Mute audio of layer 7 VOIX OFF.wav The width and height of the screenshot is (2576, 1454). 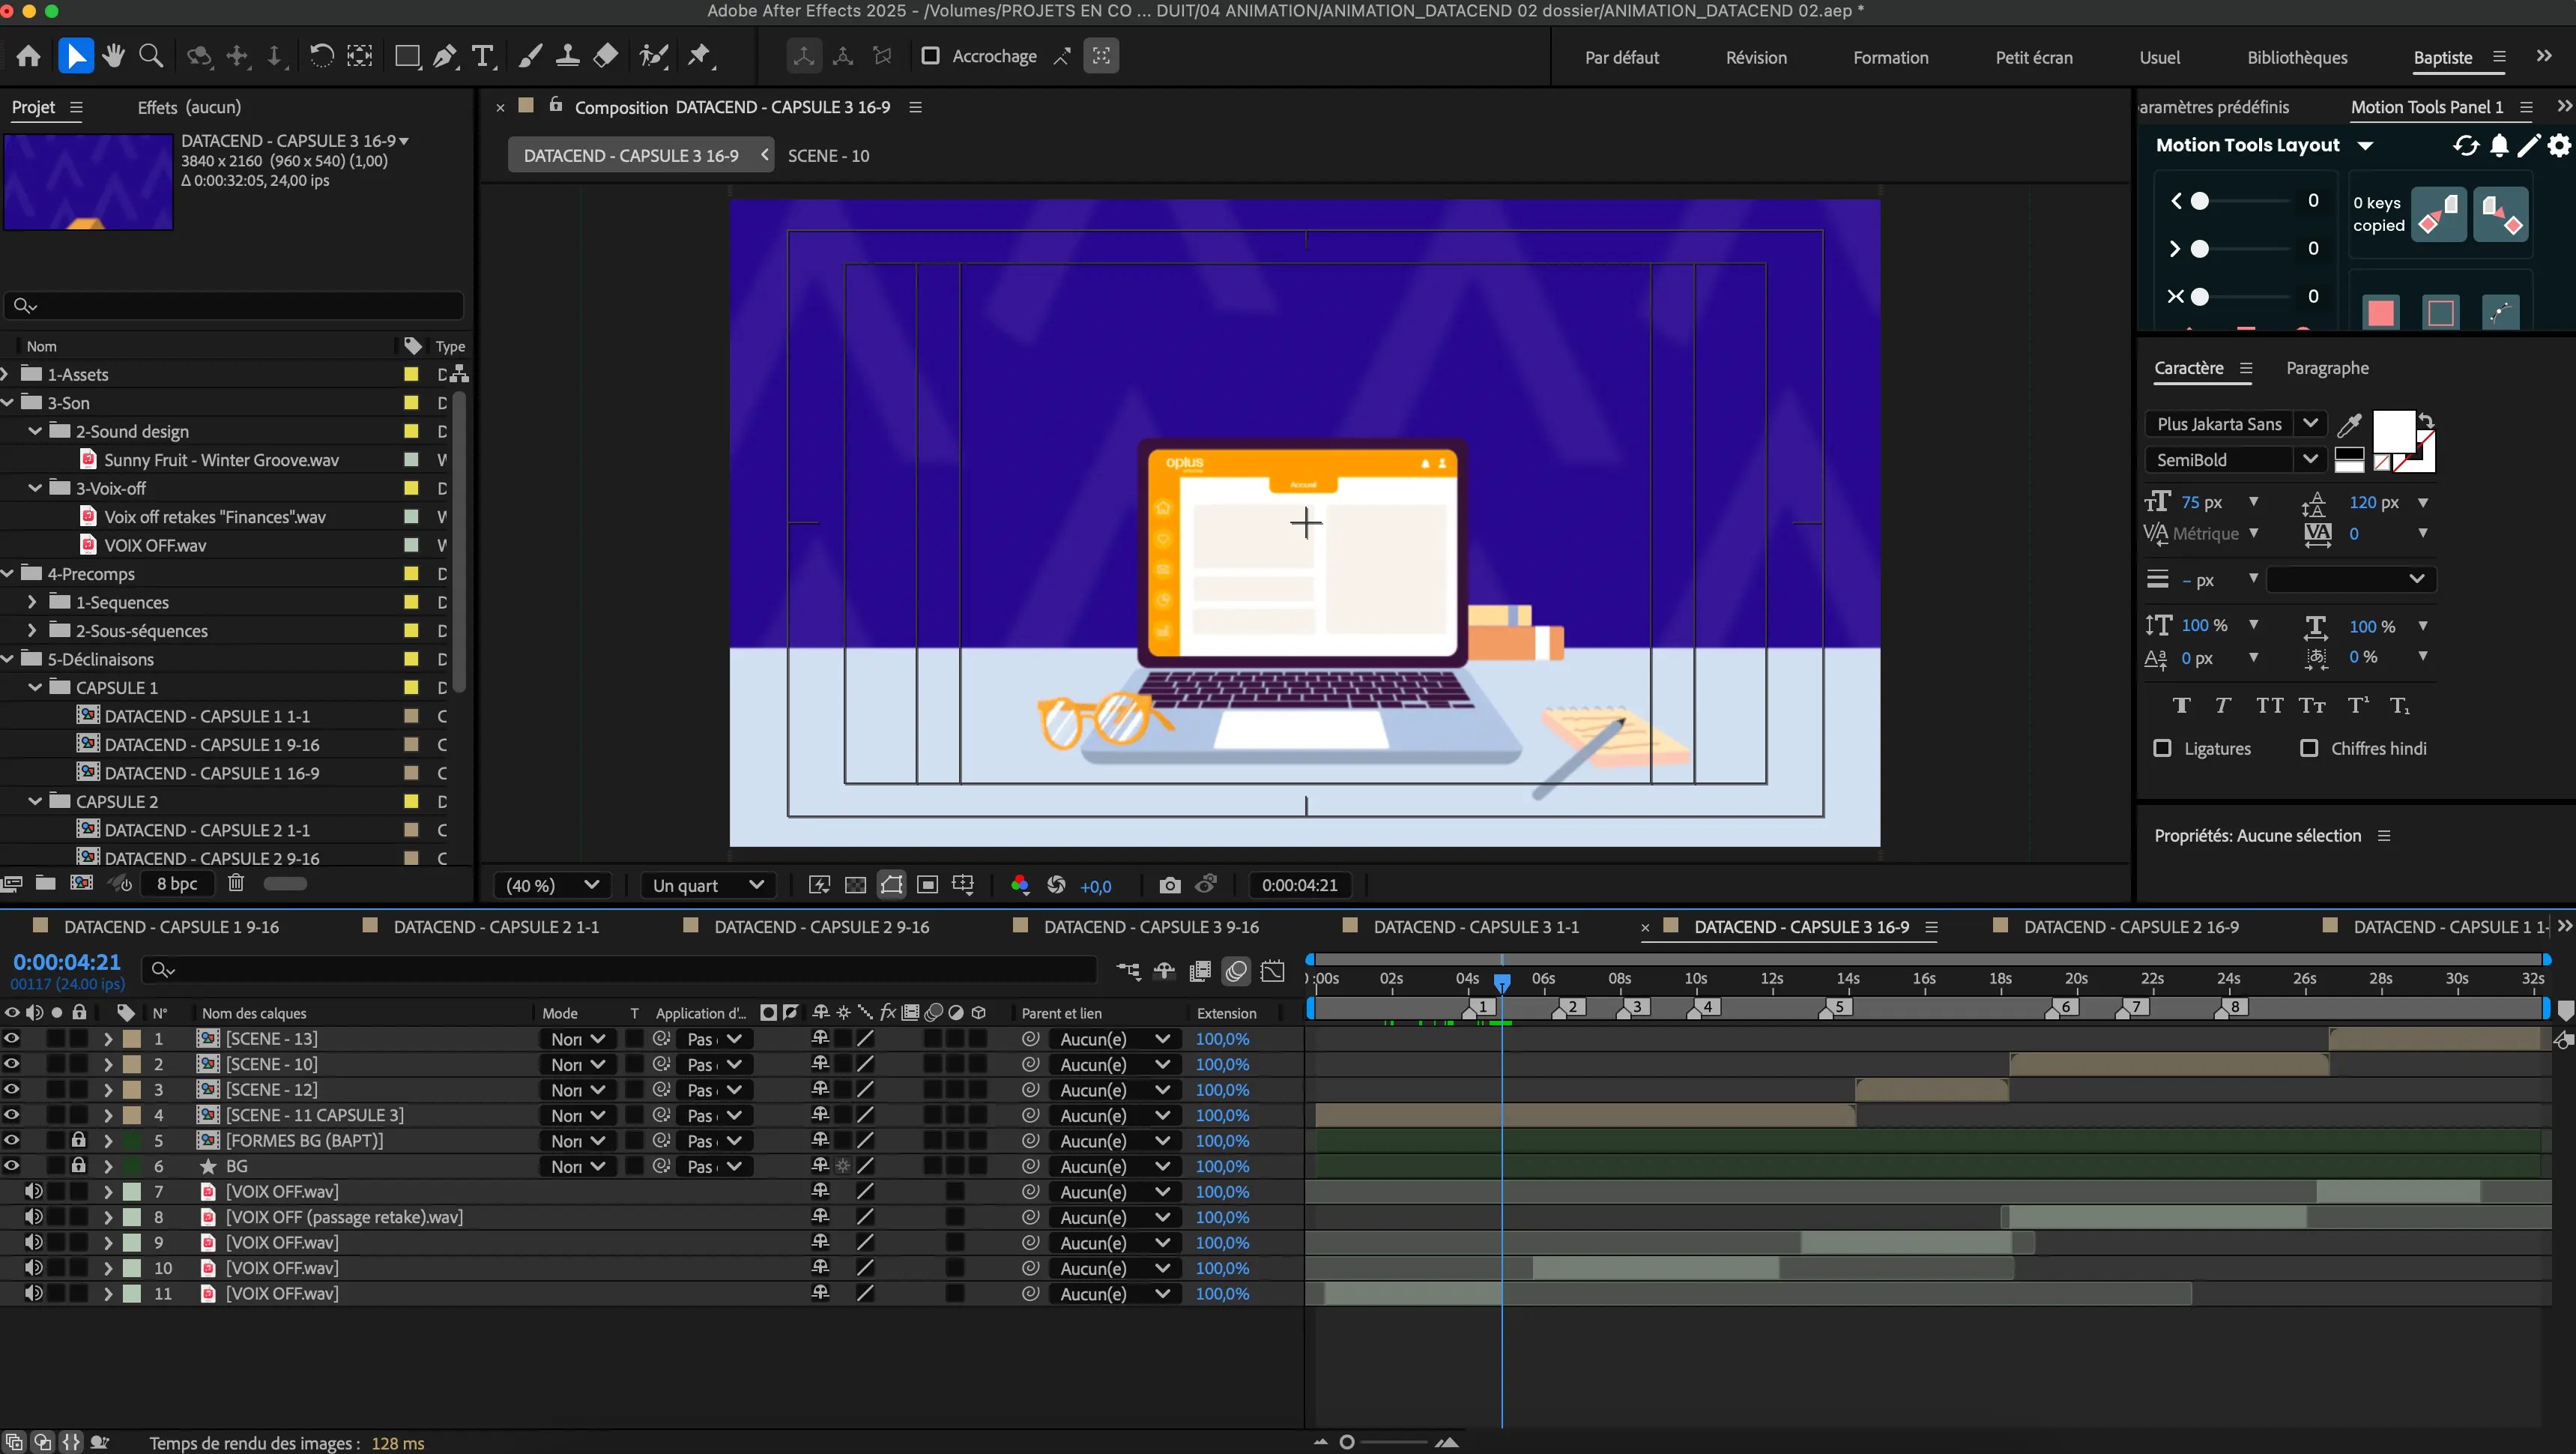[x=33, y=1192]
